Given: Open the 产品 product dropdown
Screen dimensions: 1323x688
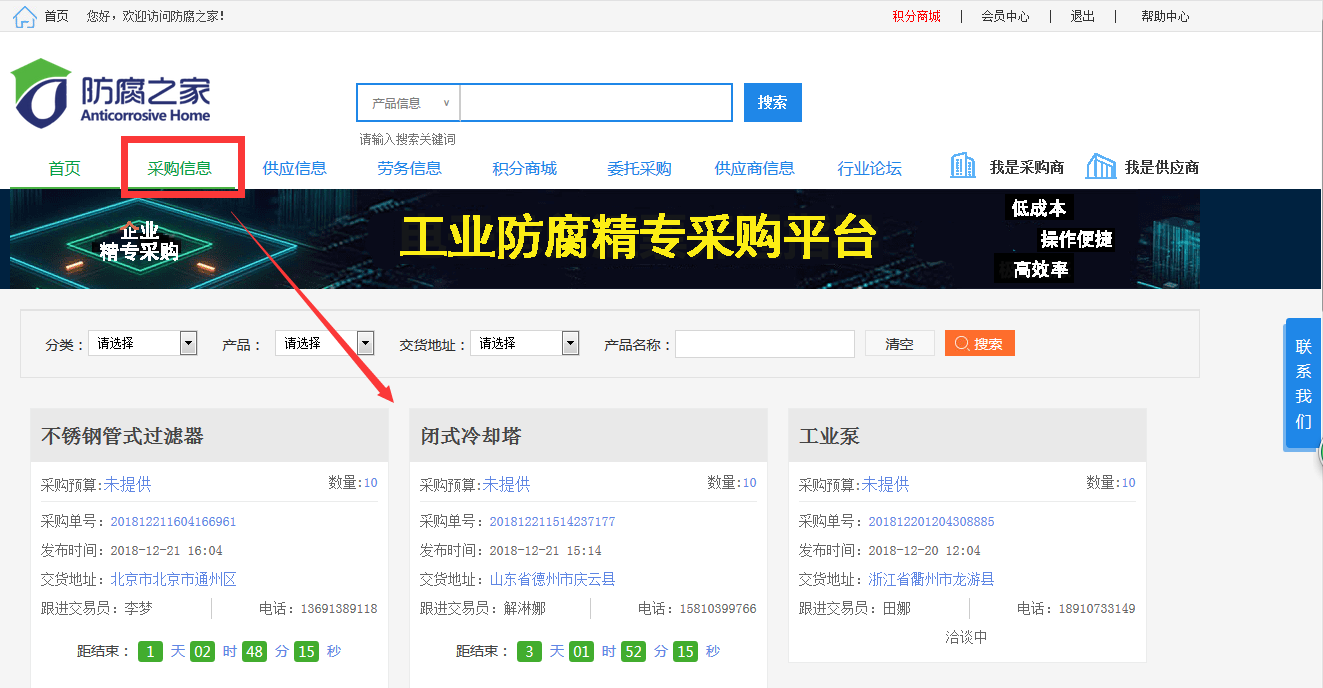Looking at the screenshot, I should (324, 343).
